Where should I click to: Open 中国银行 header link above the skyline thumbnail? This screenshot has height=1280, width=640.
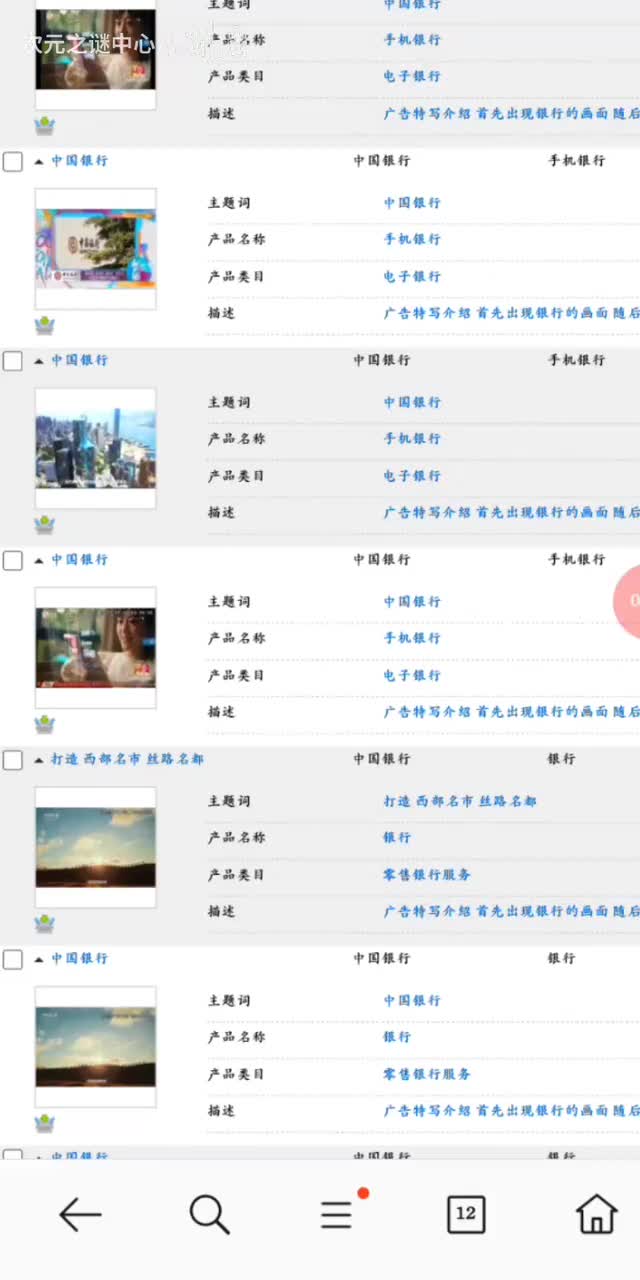click(79, 360)
